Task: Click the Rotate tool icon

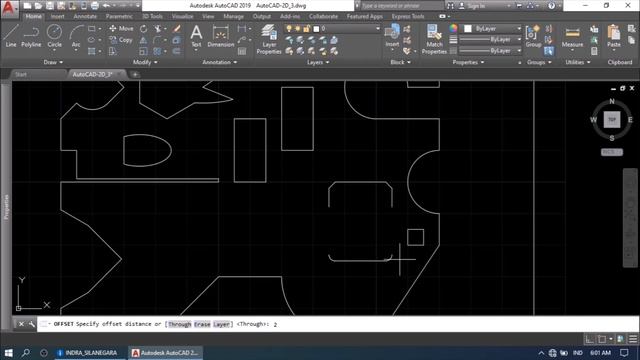Action: (144, 29)
